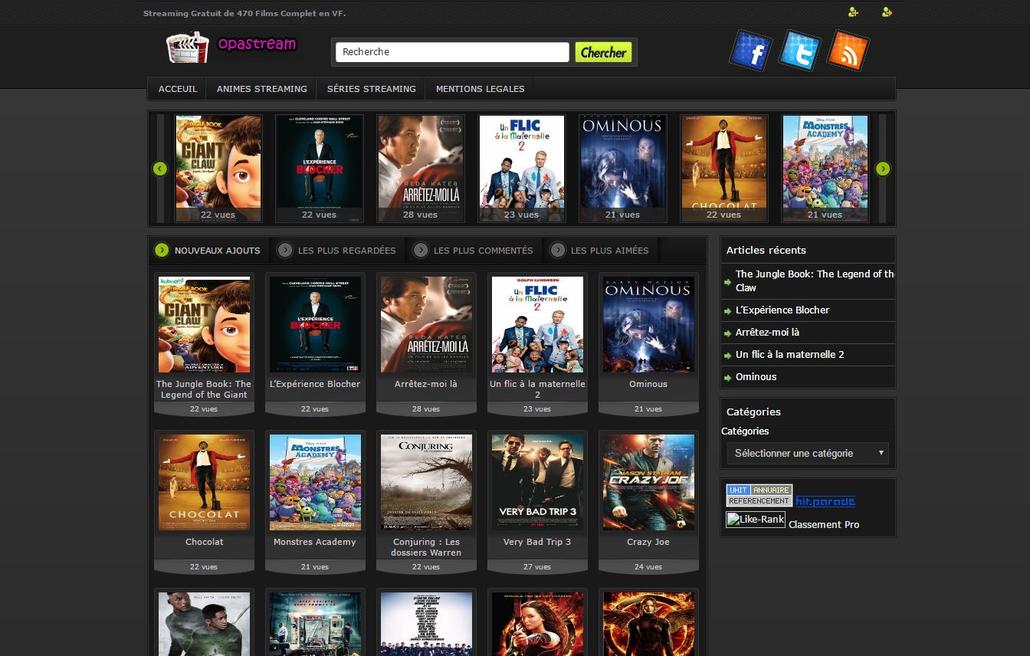This screenshot has height=656, width=1030.
Task: Click the Conjuring : Les dossiers Warren title
Action: click(x=426, y=547)
